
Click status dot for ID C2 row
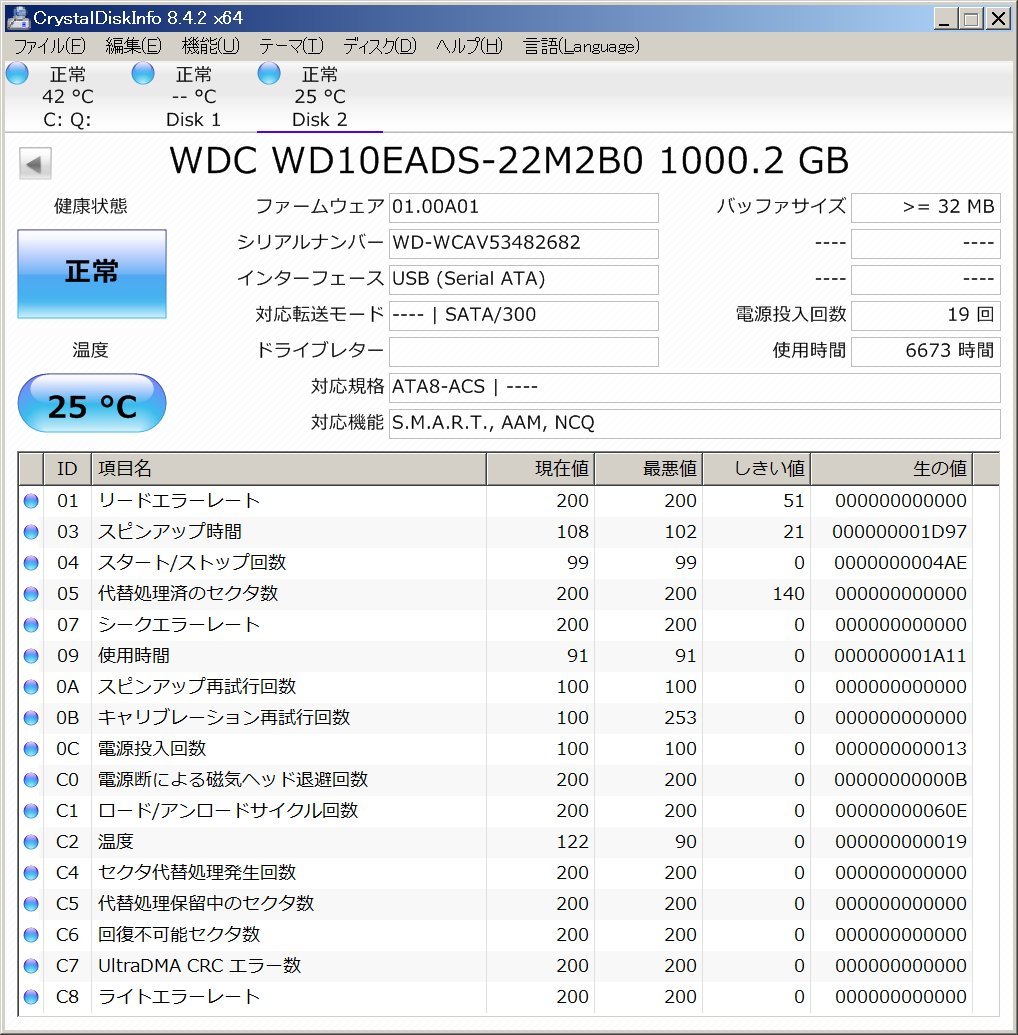(x=31, y=842)
